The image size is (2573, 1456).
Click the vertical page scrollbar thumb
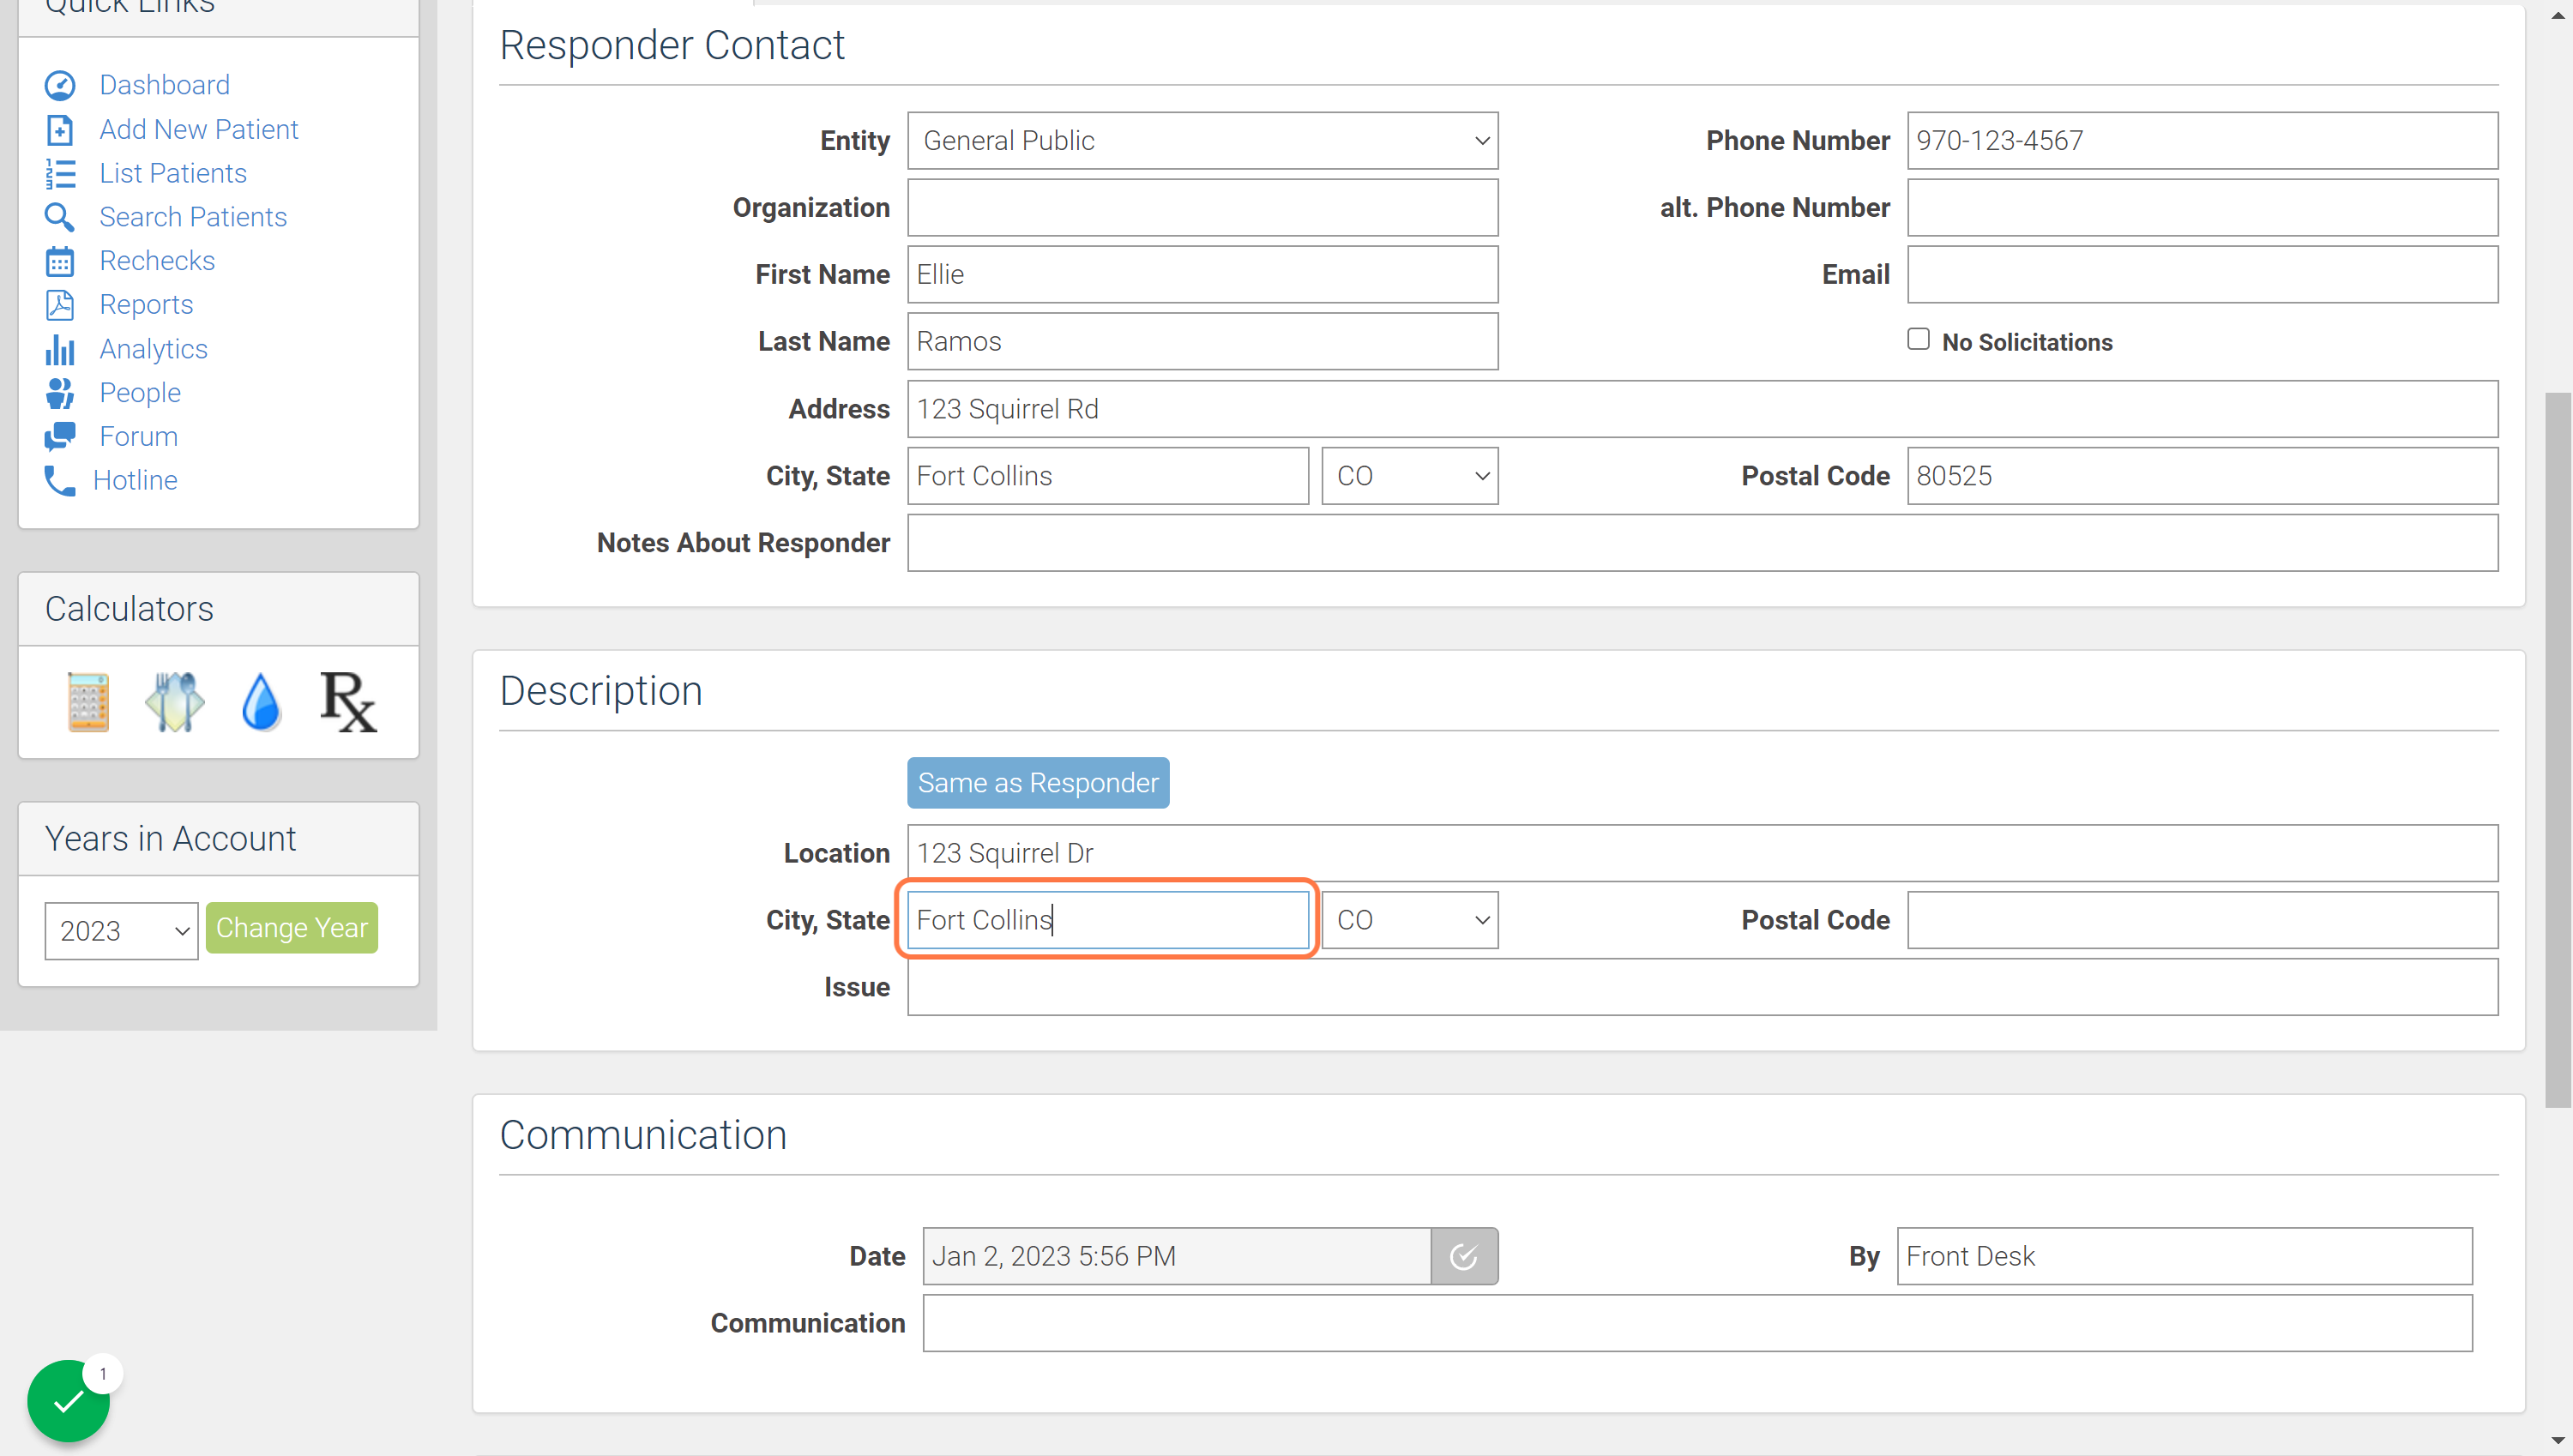(x=2558, y=750)
